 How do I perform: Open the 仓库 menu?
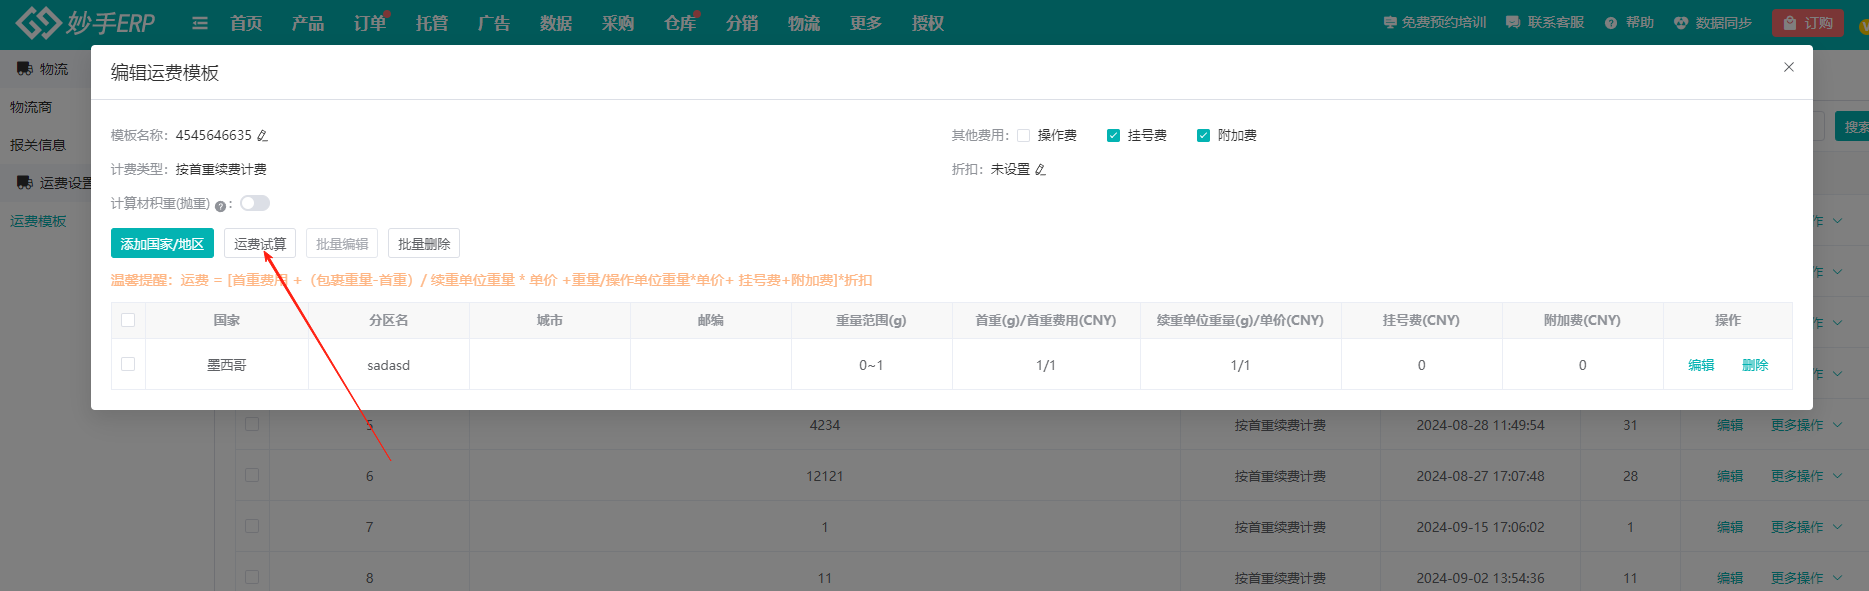680,23
